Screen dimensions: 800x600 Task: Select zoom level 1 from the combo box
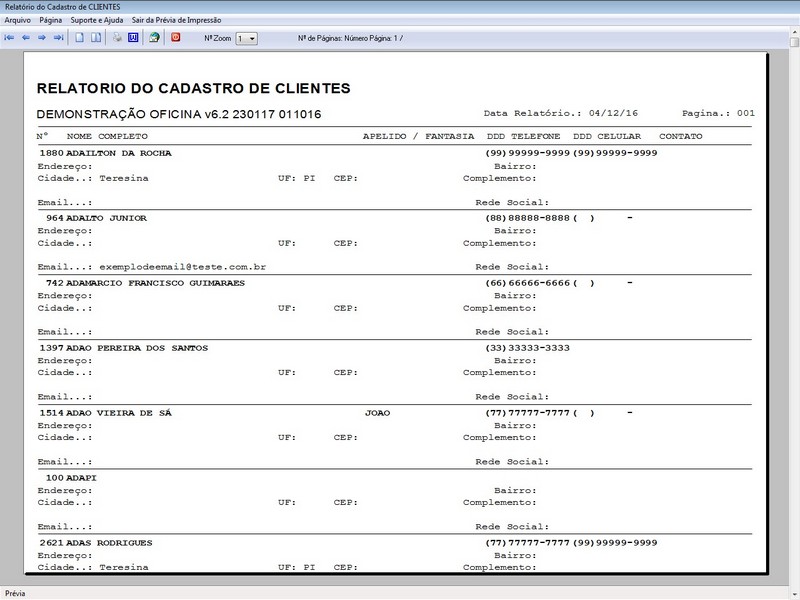[240, 38]
